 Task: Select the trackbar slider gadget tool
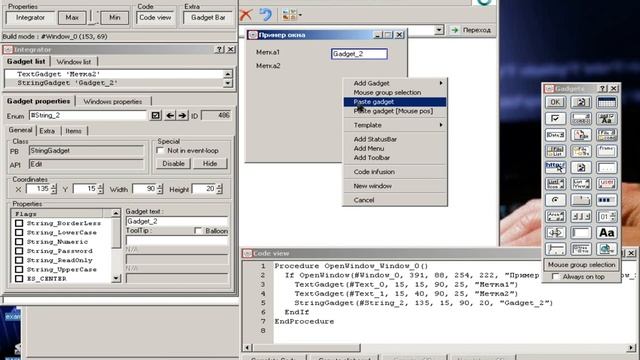[x=555, y=249]
